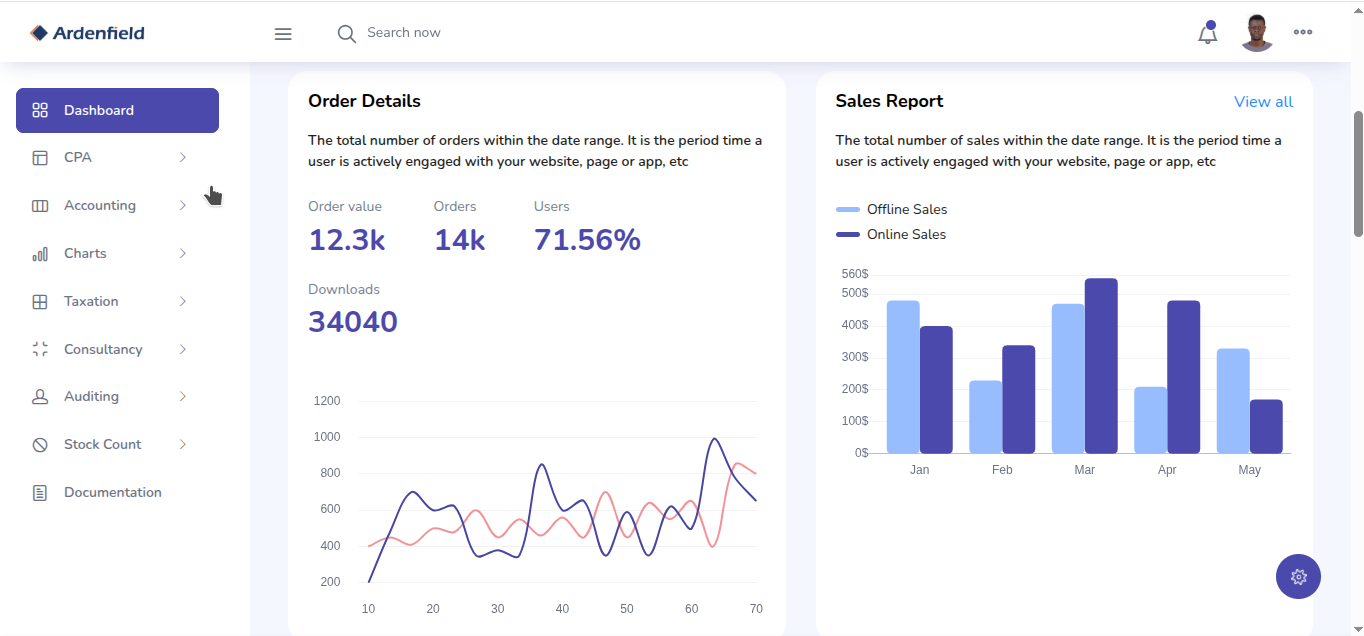Click the vertical page scrollbar thumb
The image size is (1364, 636).
1358,175
